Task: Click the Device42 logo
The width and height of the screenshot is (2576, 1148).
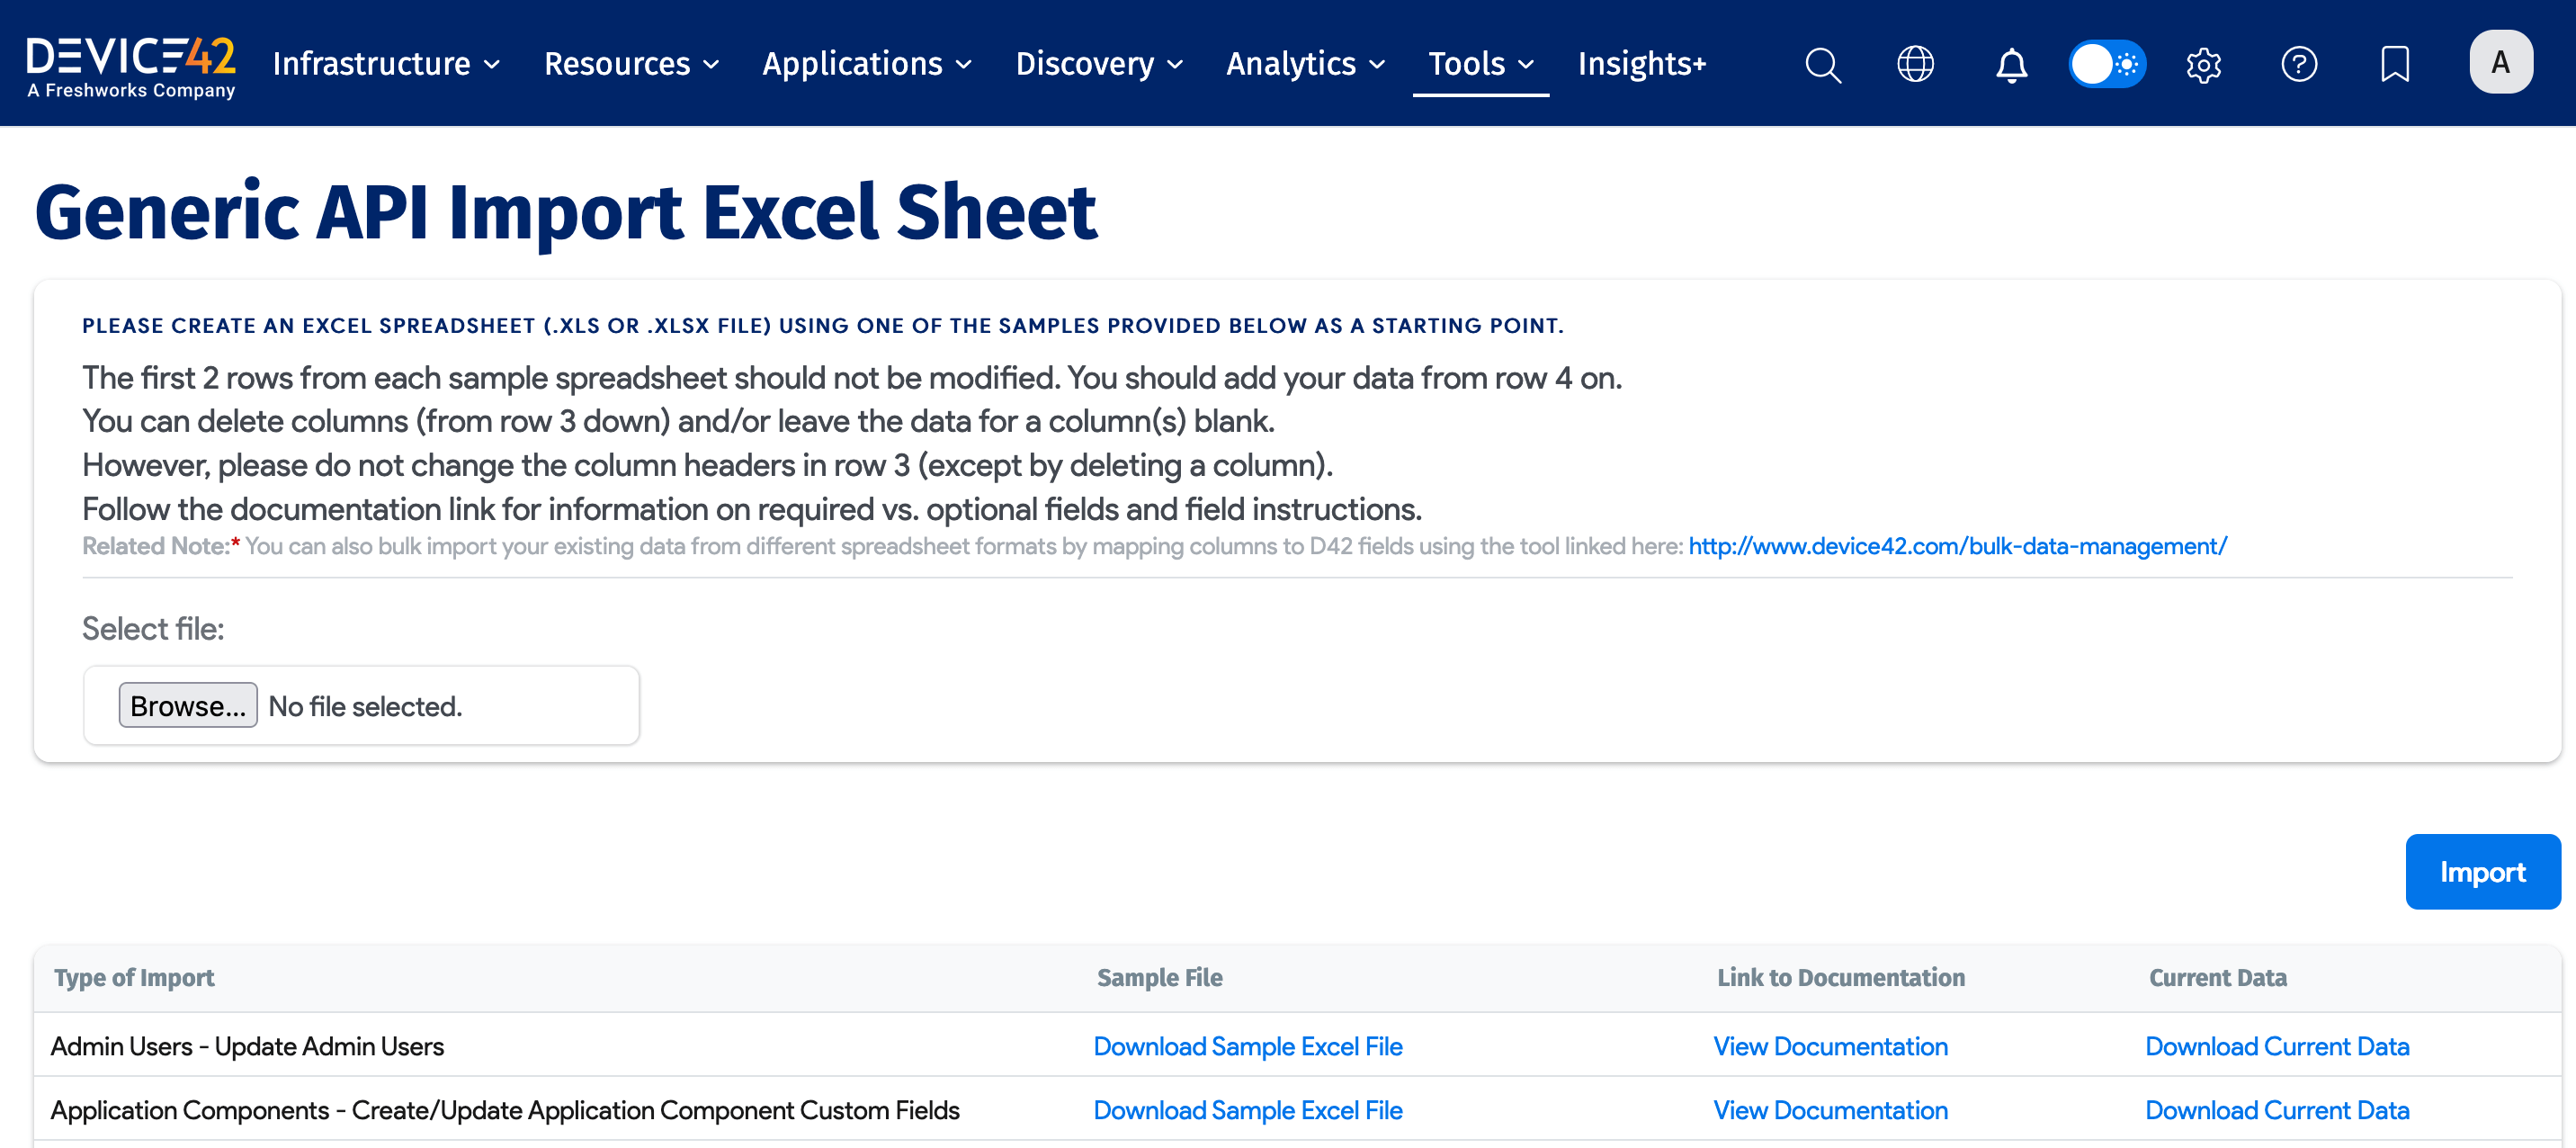Action: 131,64
